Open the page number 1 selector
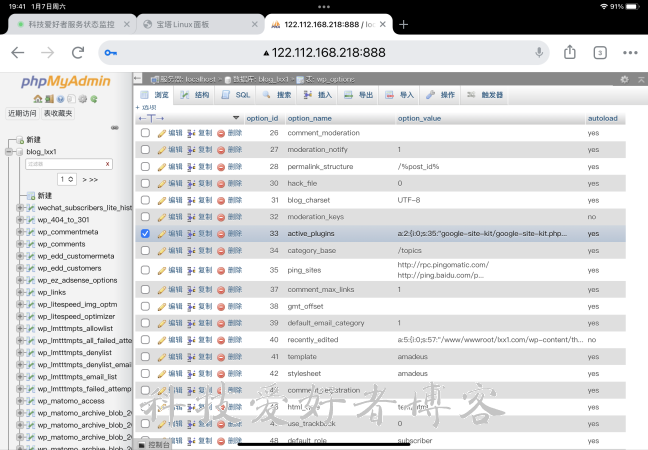 click(x=67, y=179)
